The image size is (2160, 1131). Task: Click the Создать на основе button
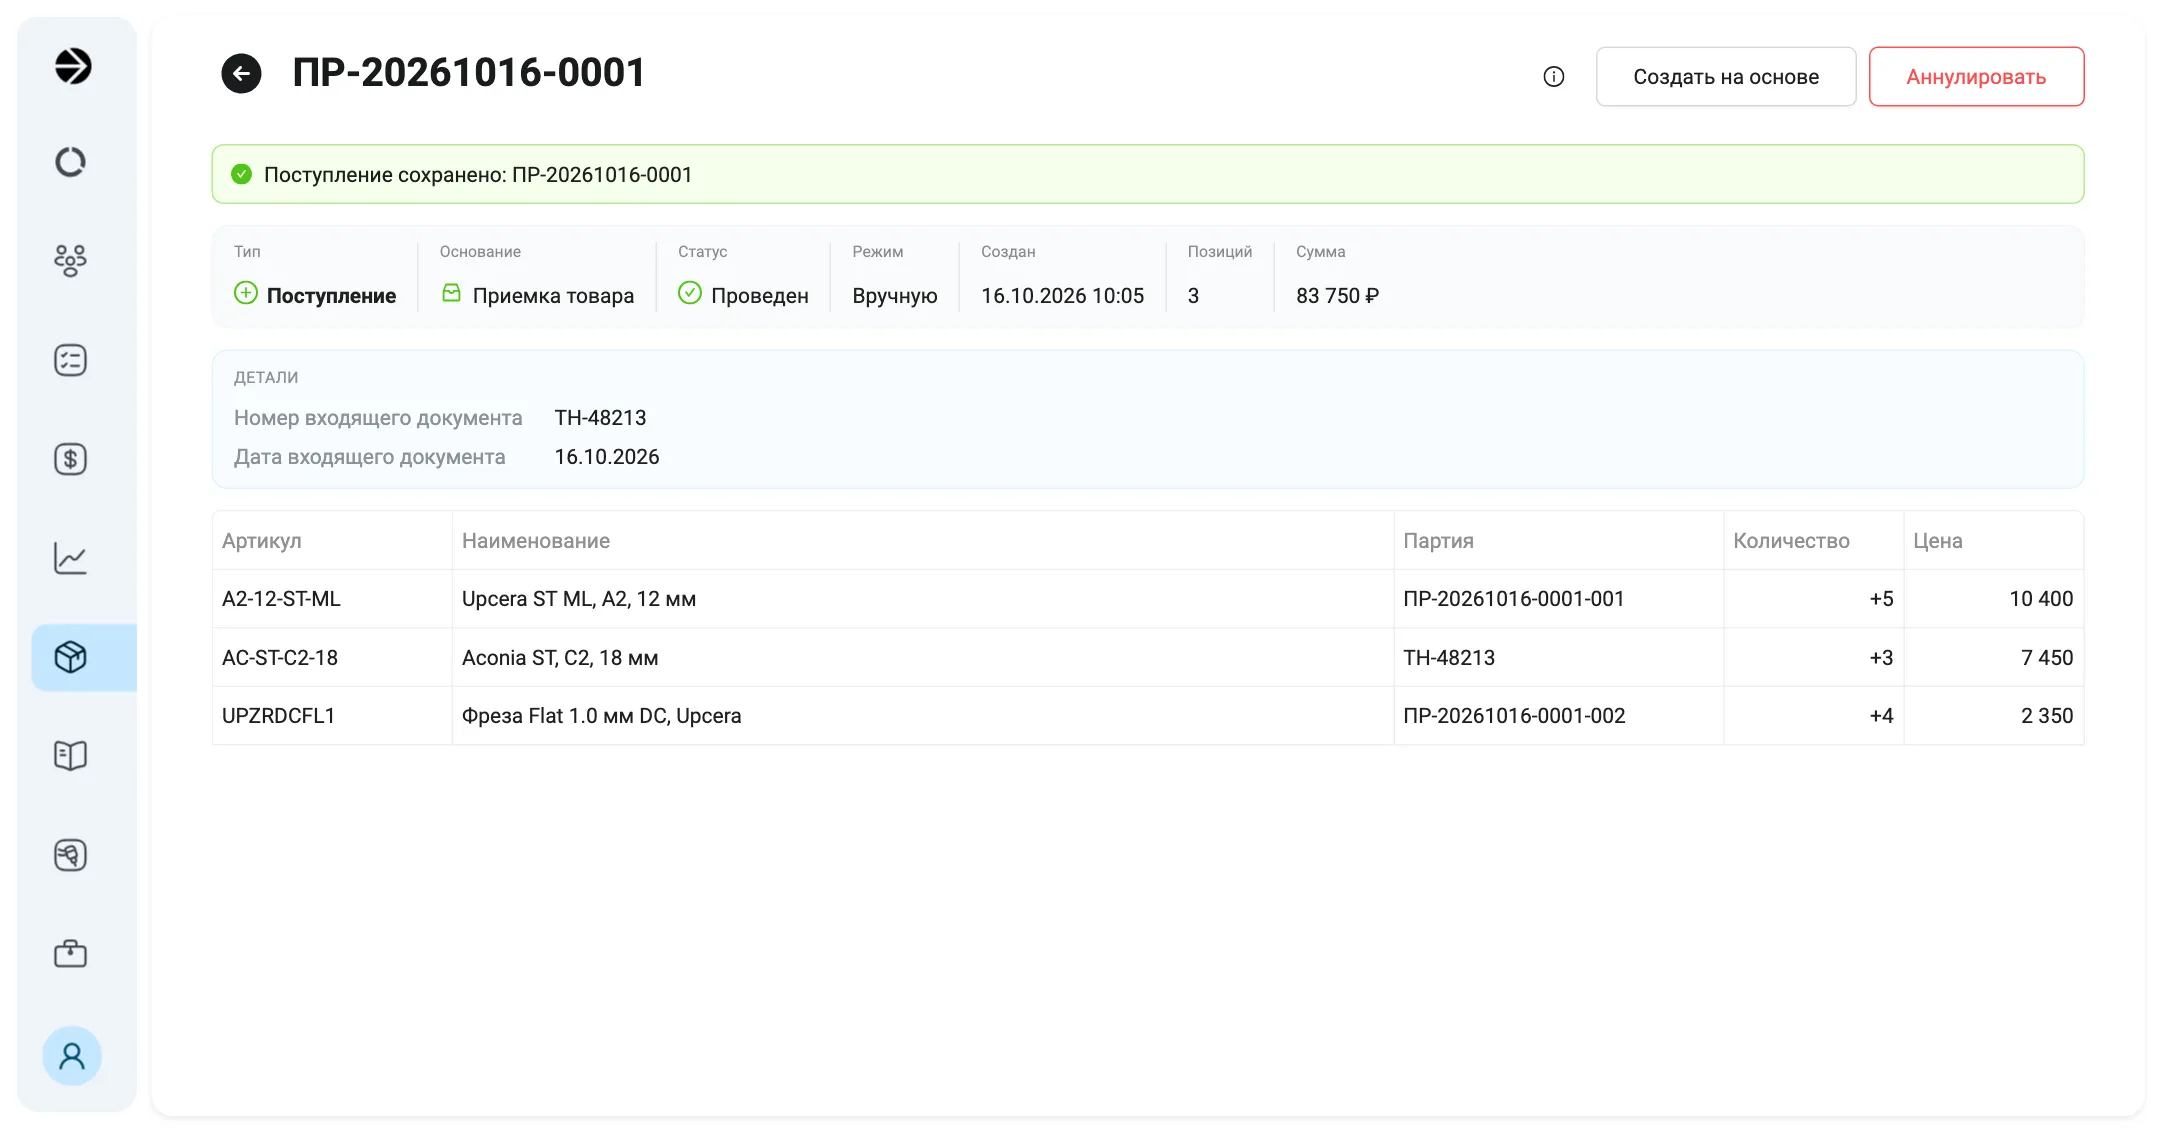pyautogui.click(x=1726, y=77)
